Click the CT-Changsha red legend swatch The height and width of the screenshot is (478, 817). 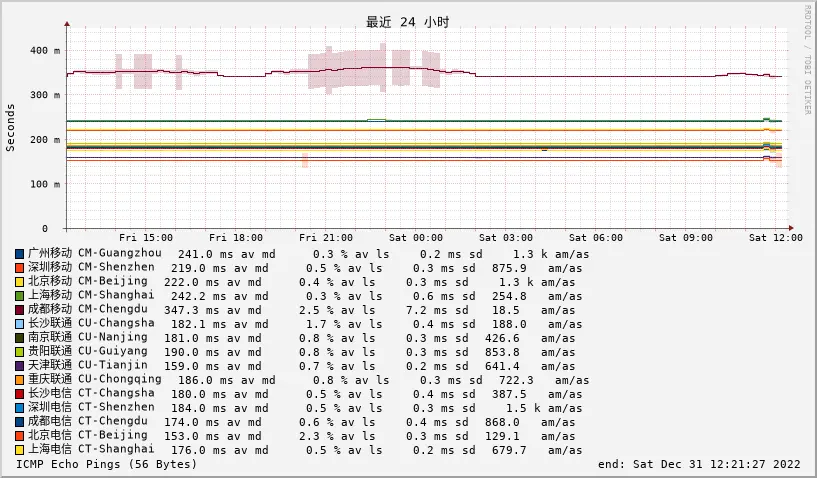click(x=20, y=394)
